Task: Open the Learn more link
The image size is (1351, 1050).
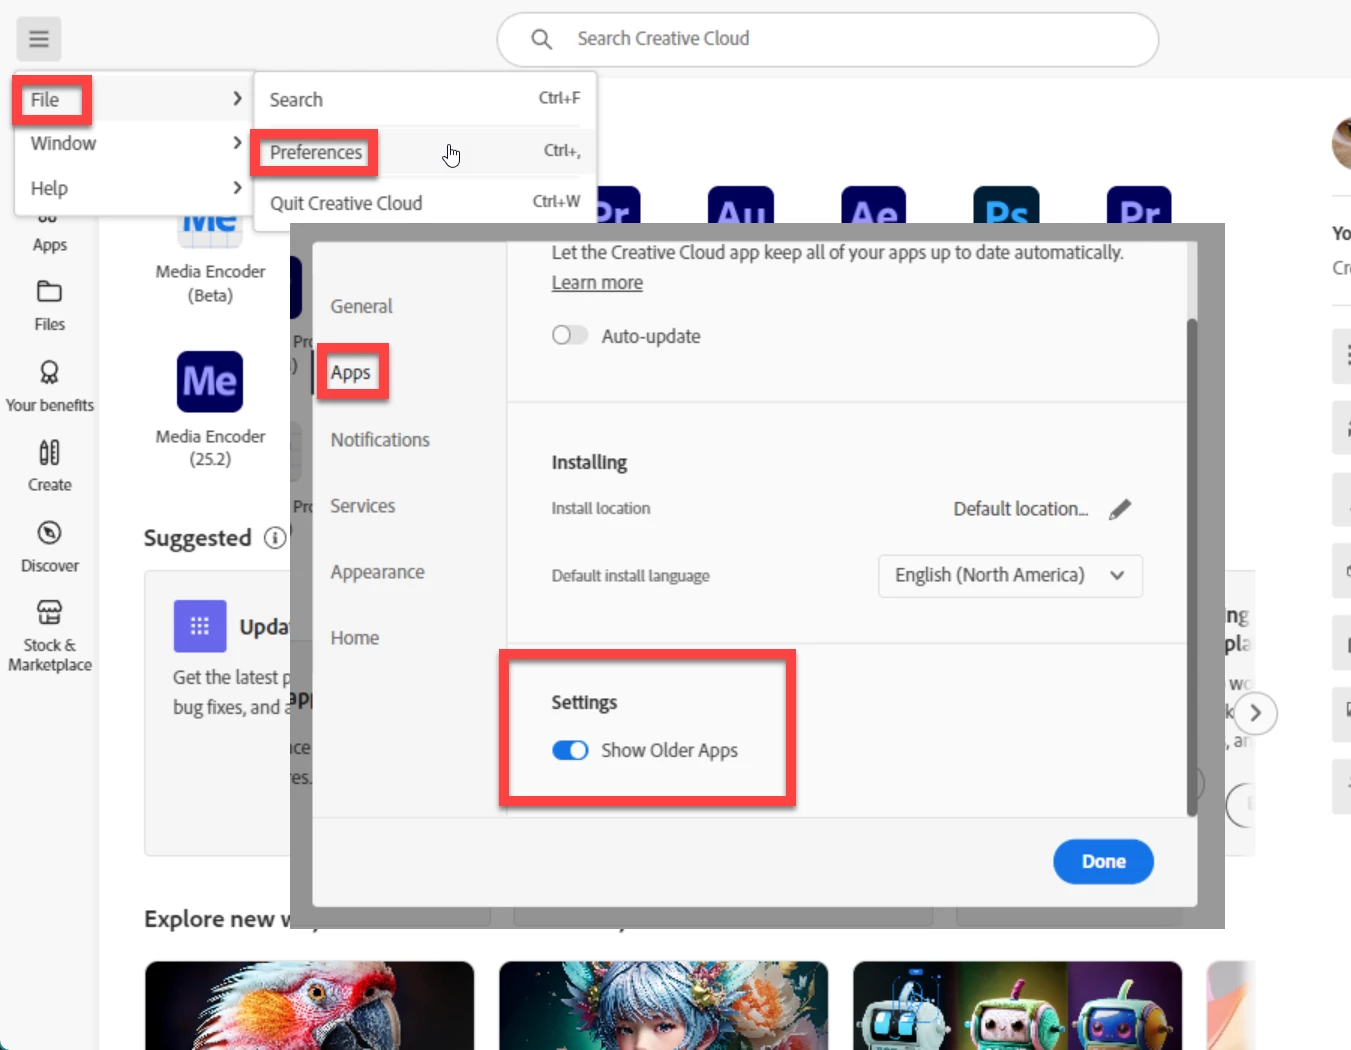Action: (x=597, y=283)
